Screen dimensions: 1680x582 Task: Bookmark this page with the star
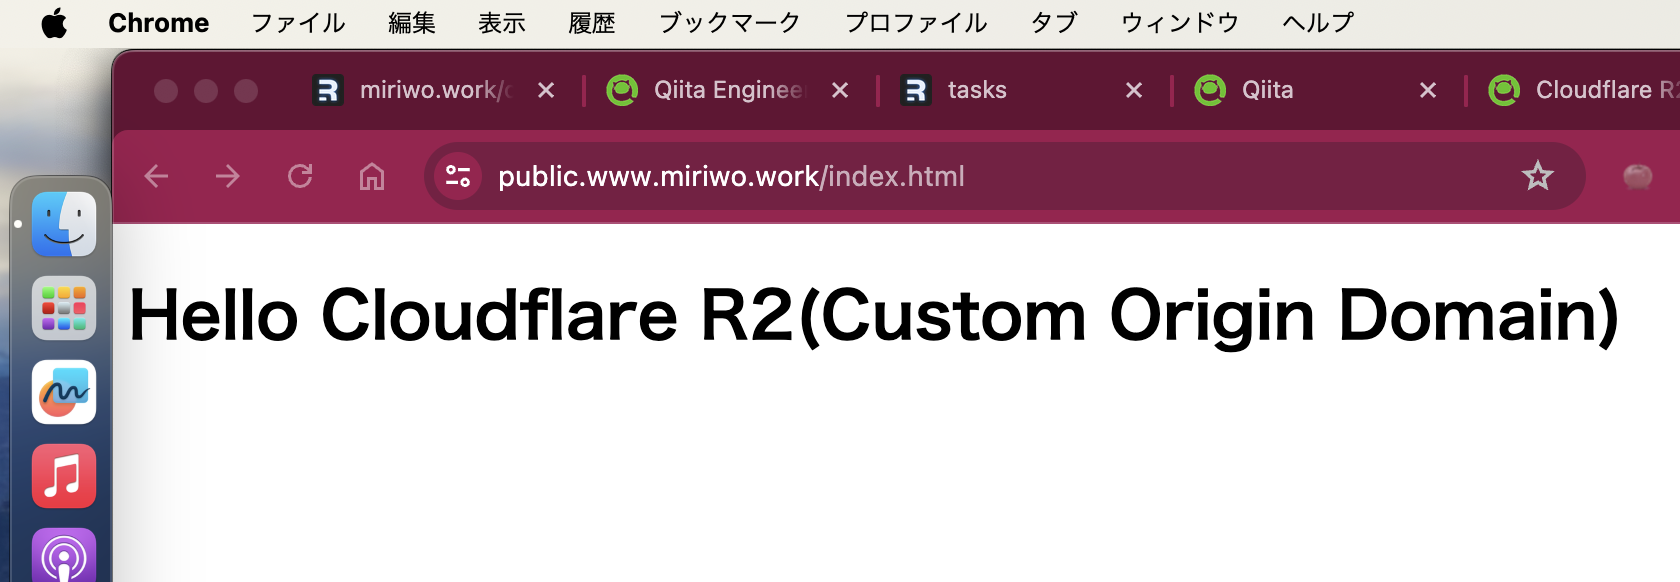(1537, 177)
